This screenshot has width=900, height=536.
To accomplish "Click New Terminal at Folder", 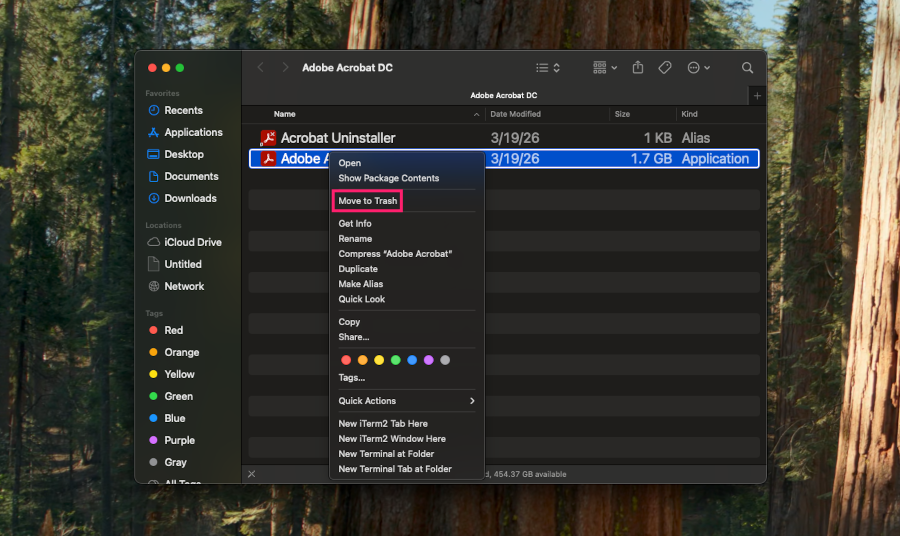I will tap(386, 453).
